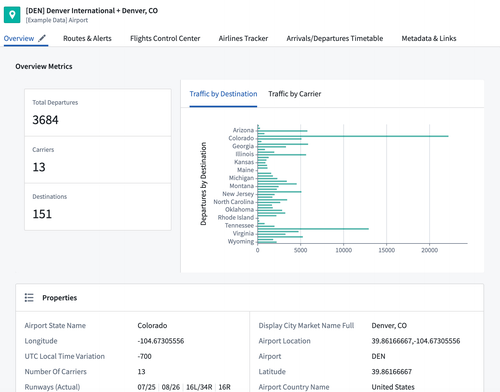Click the green airport location pin icon
The image size is (500, 392).
click(x=12, y=15)
